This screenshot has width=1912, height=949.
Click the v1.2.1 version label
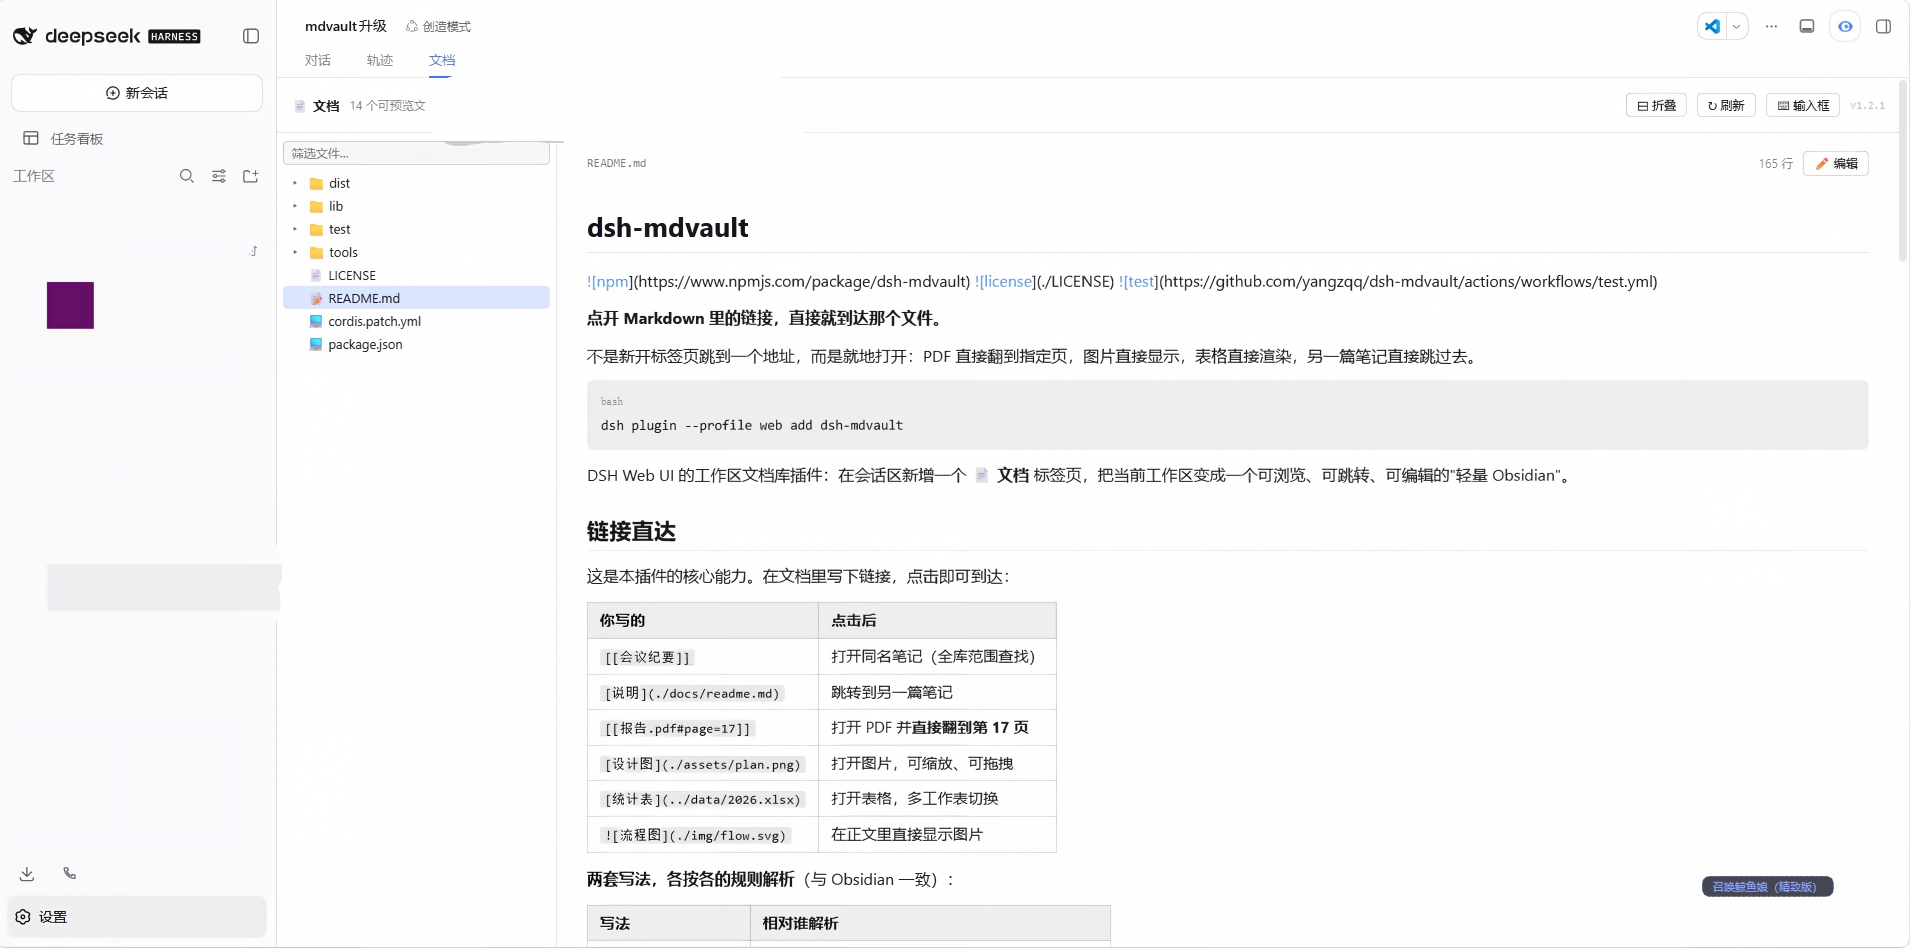(1867, 105)
